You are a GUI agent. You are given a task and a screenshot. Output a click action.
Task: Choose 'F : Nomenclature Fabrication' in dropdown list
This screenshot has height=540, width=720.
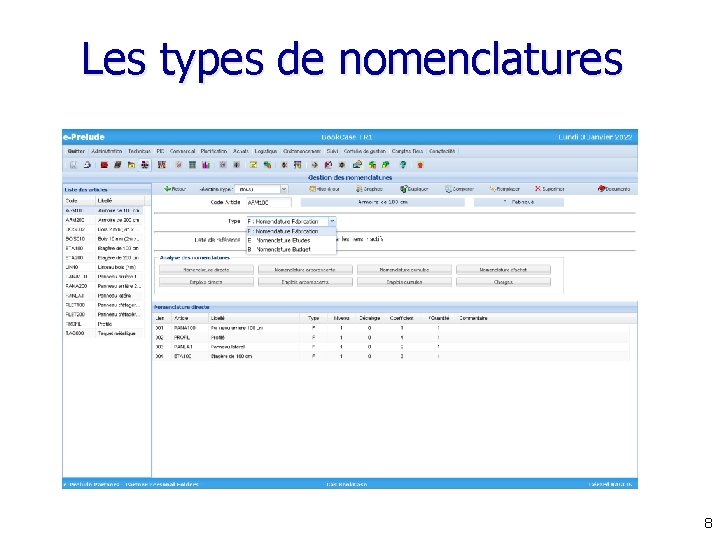pyautogui.click(x=291, y=231)
